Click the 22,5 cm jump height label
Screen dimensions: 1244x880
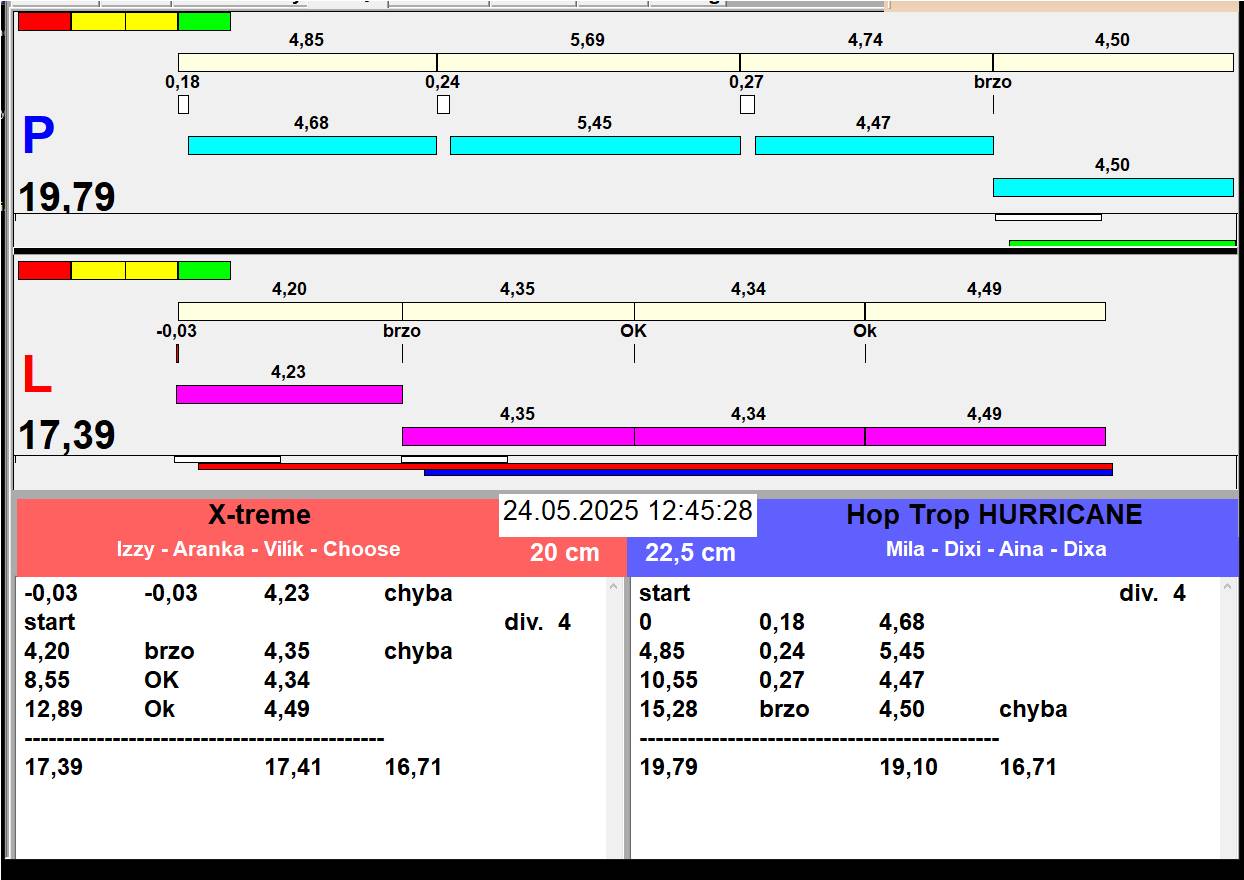[x=690, y=552]
